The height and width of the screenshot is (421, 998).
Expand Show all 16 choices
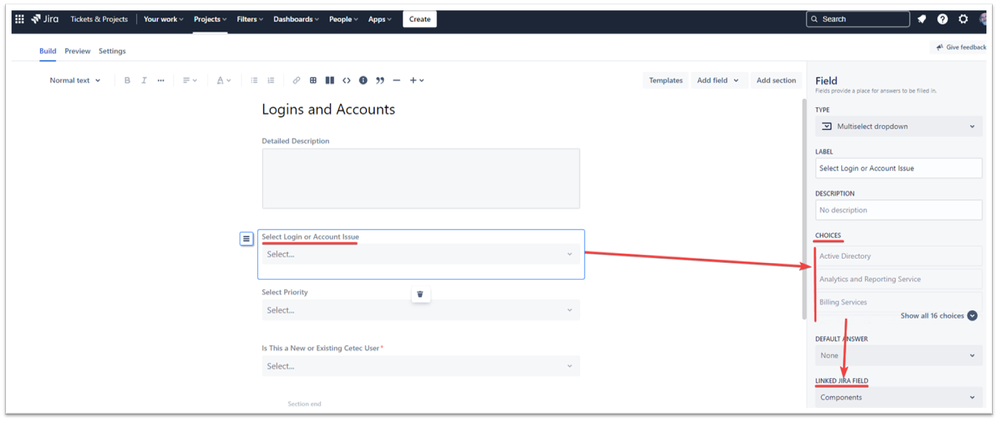point(939,315)
